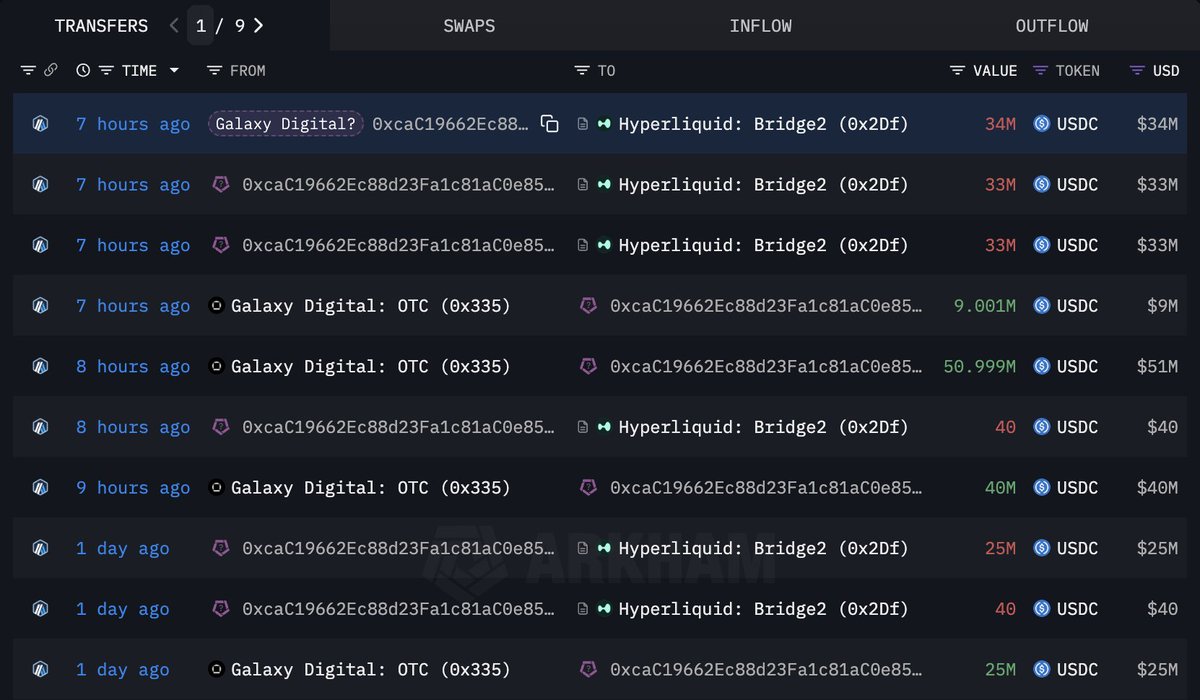Viewport: 1200px width, 700px height.
Task: Click USDC token icon in the $34M row
Action: click(x=1041, y=124)
